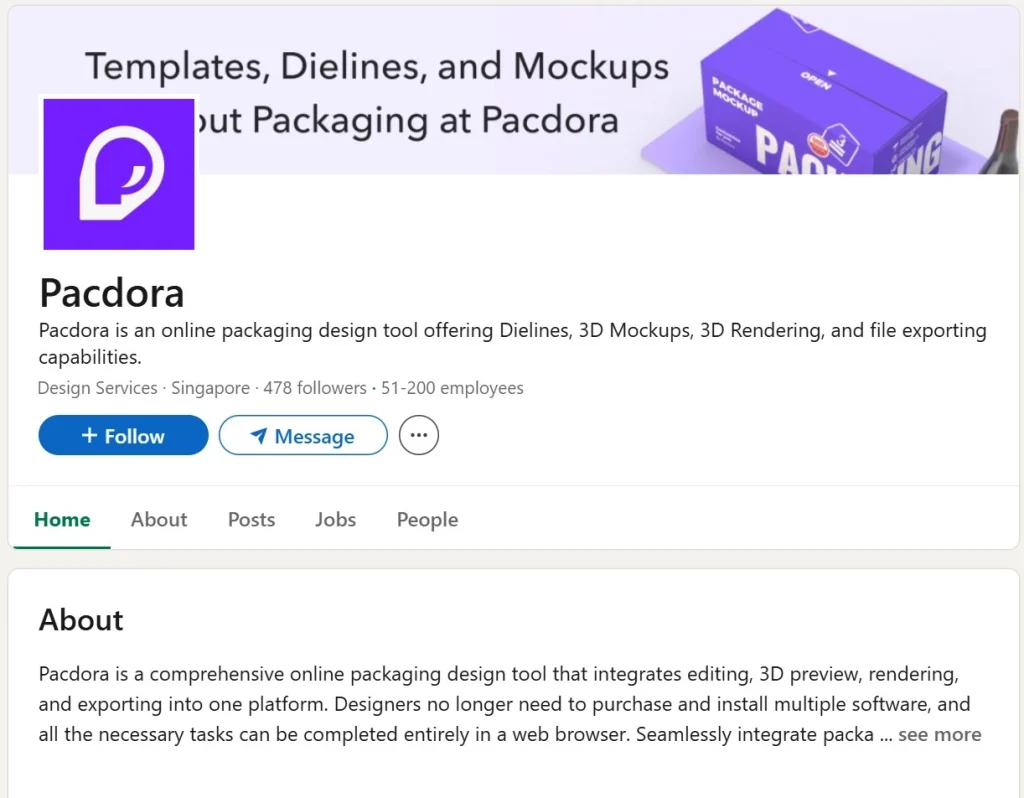Click the Design Services industry label

(97, 388)
